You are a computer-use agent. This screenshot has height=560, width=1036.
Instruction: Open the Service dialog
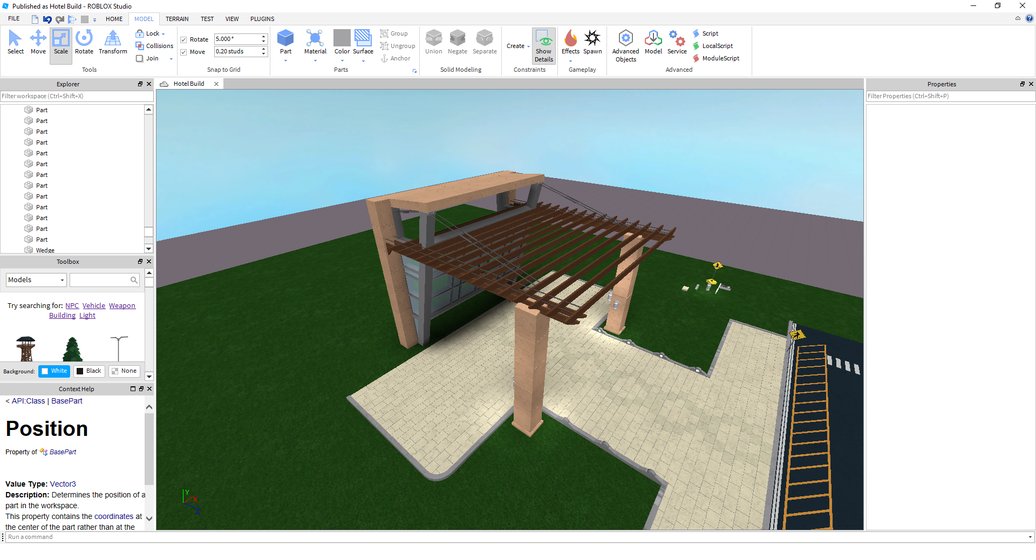pyautogui.click(x=677, y=42)
